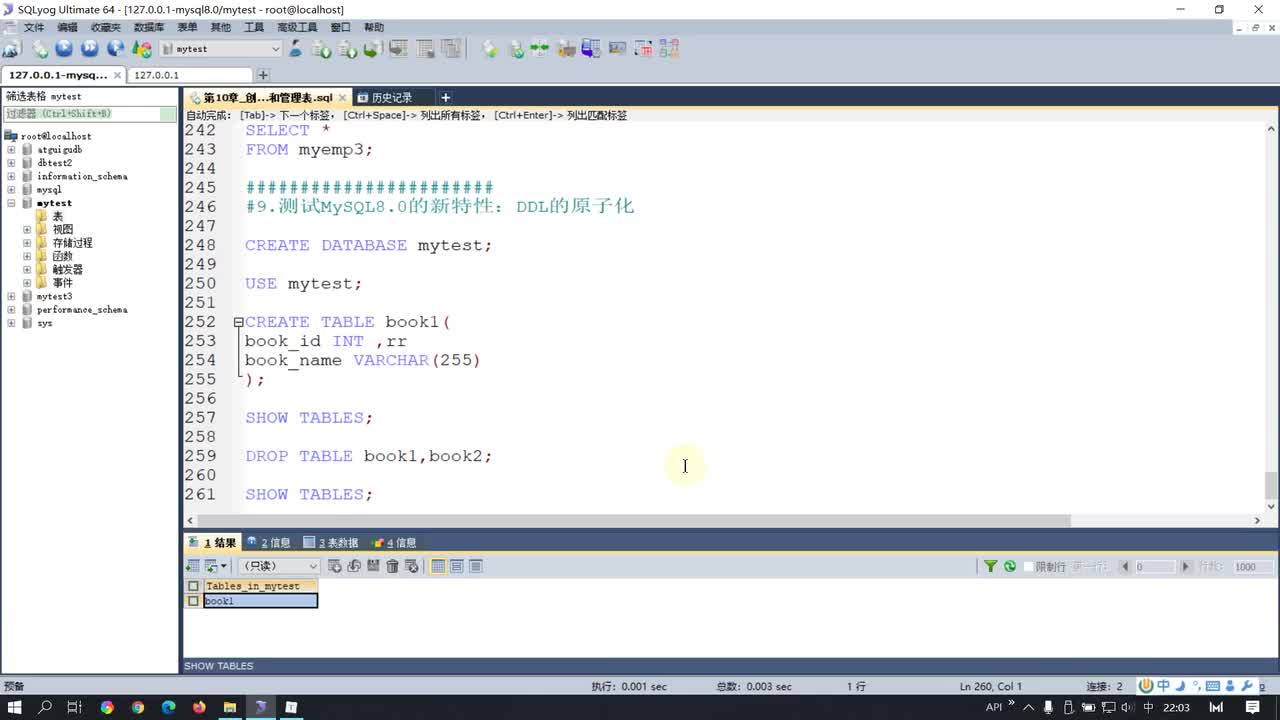
Task: Open the 高级工具 menu
Action: pyautogui.click(x=297, y=27)
